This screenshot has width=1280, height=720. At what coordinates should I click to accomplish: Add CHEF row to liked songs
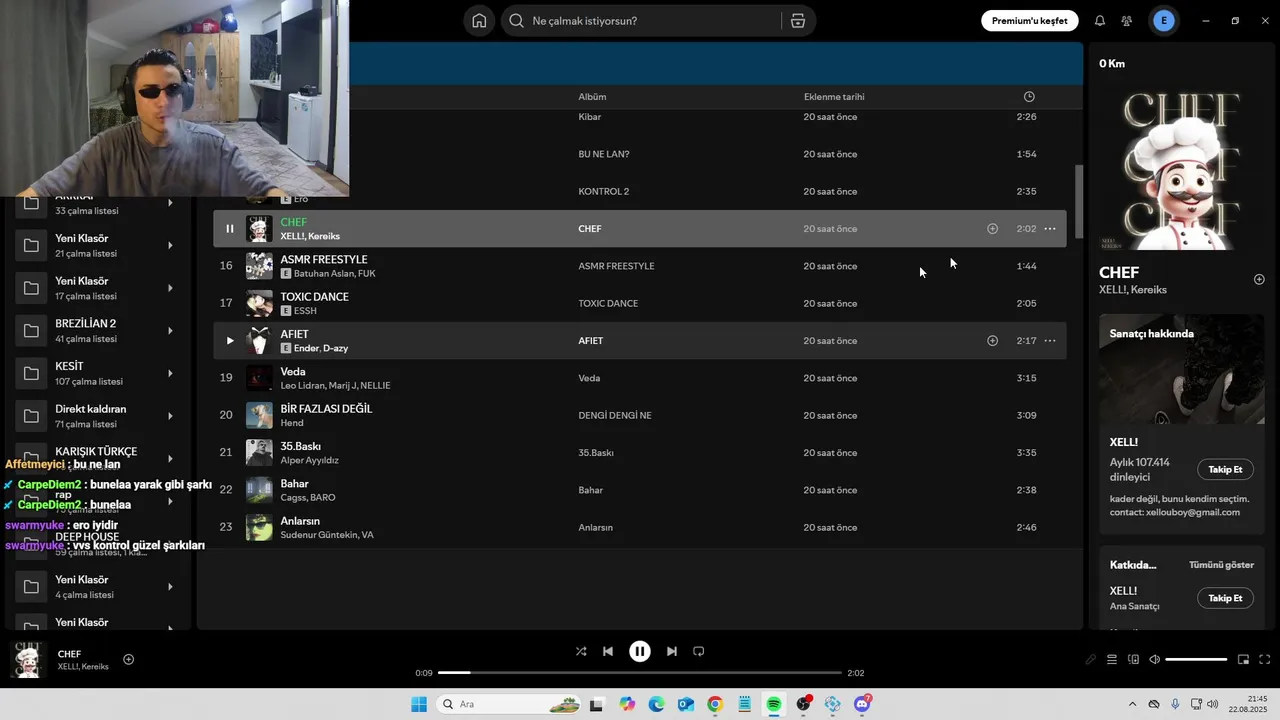(x=992, y=229)
